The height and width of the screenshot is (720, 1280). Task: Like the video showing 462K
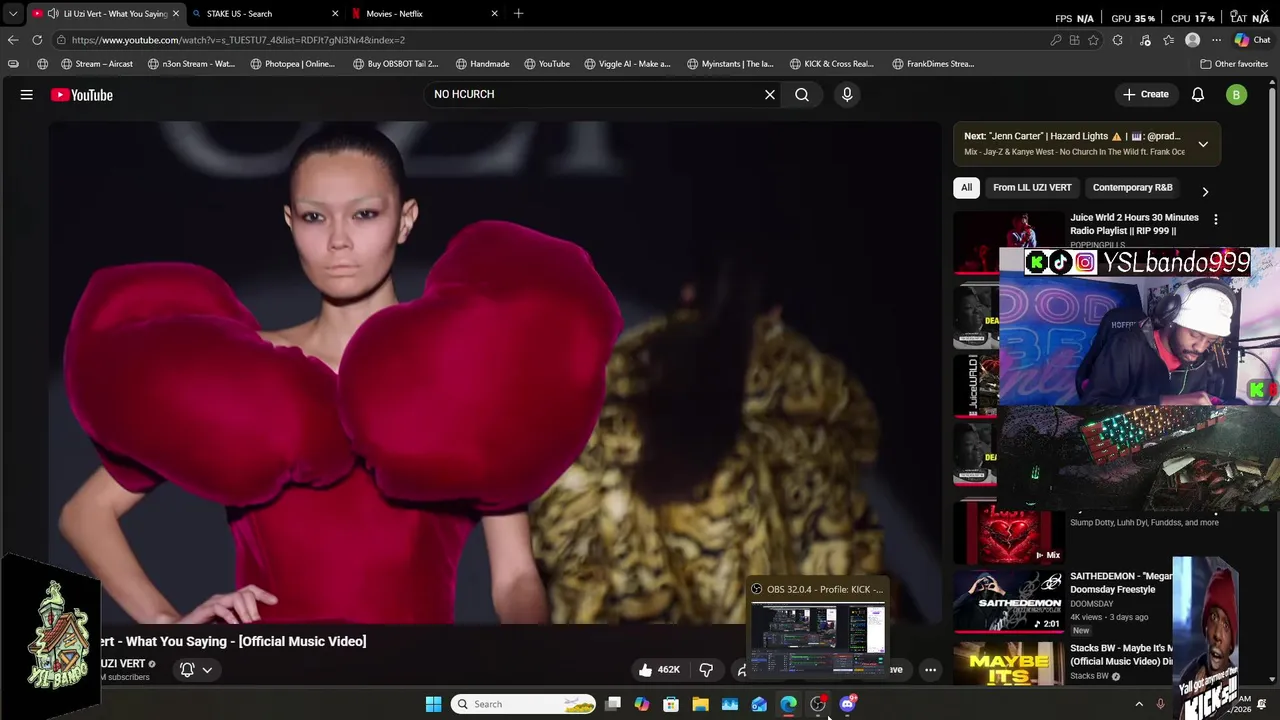(659, 669)
